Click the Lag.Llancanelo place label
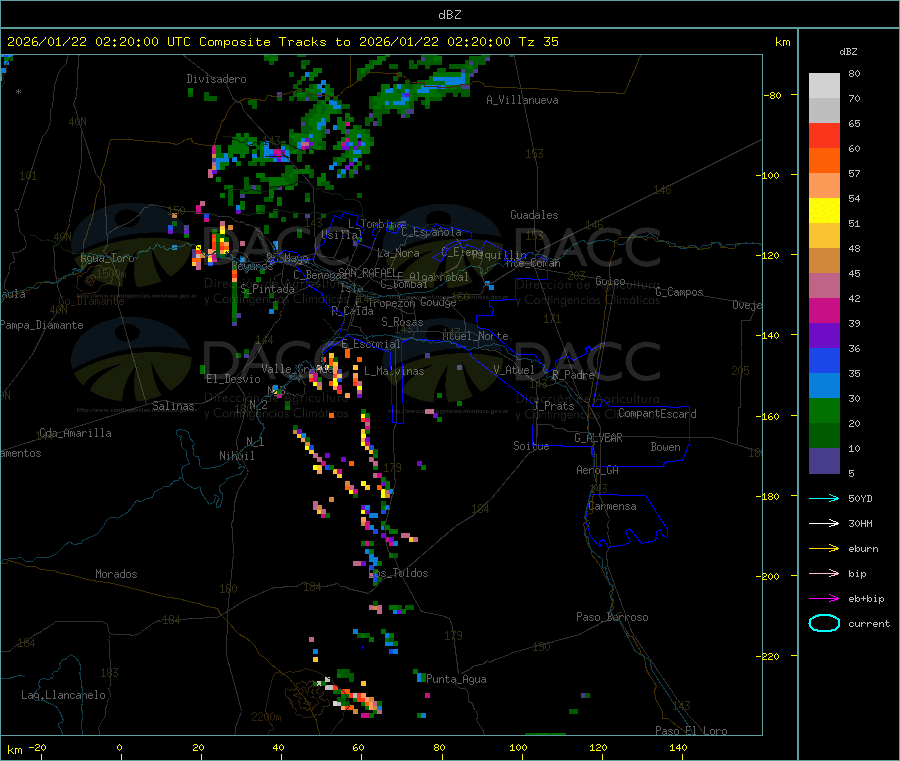The width and height of the screenshot is (900, 761). (x=64, y=695)
